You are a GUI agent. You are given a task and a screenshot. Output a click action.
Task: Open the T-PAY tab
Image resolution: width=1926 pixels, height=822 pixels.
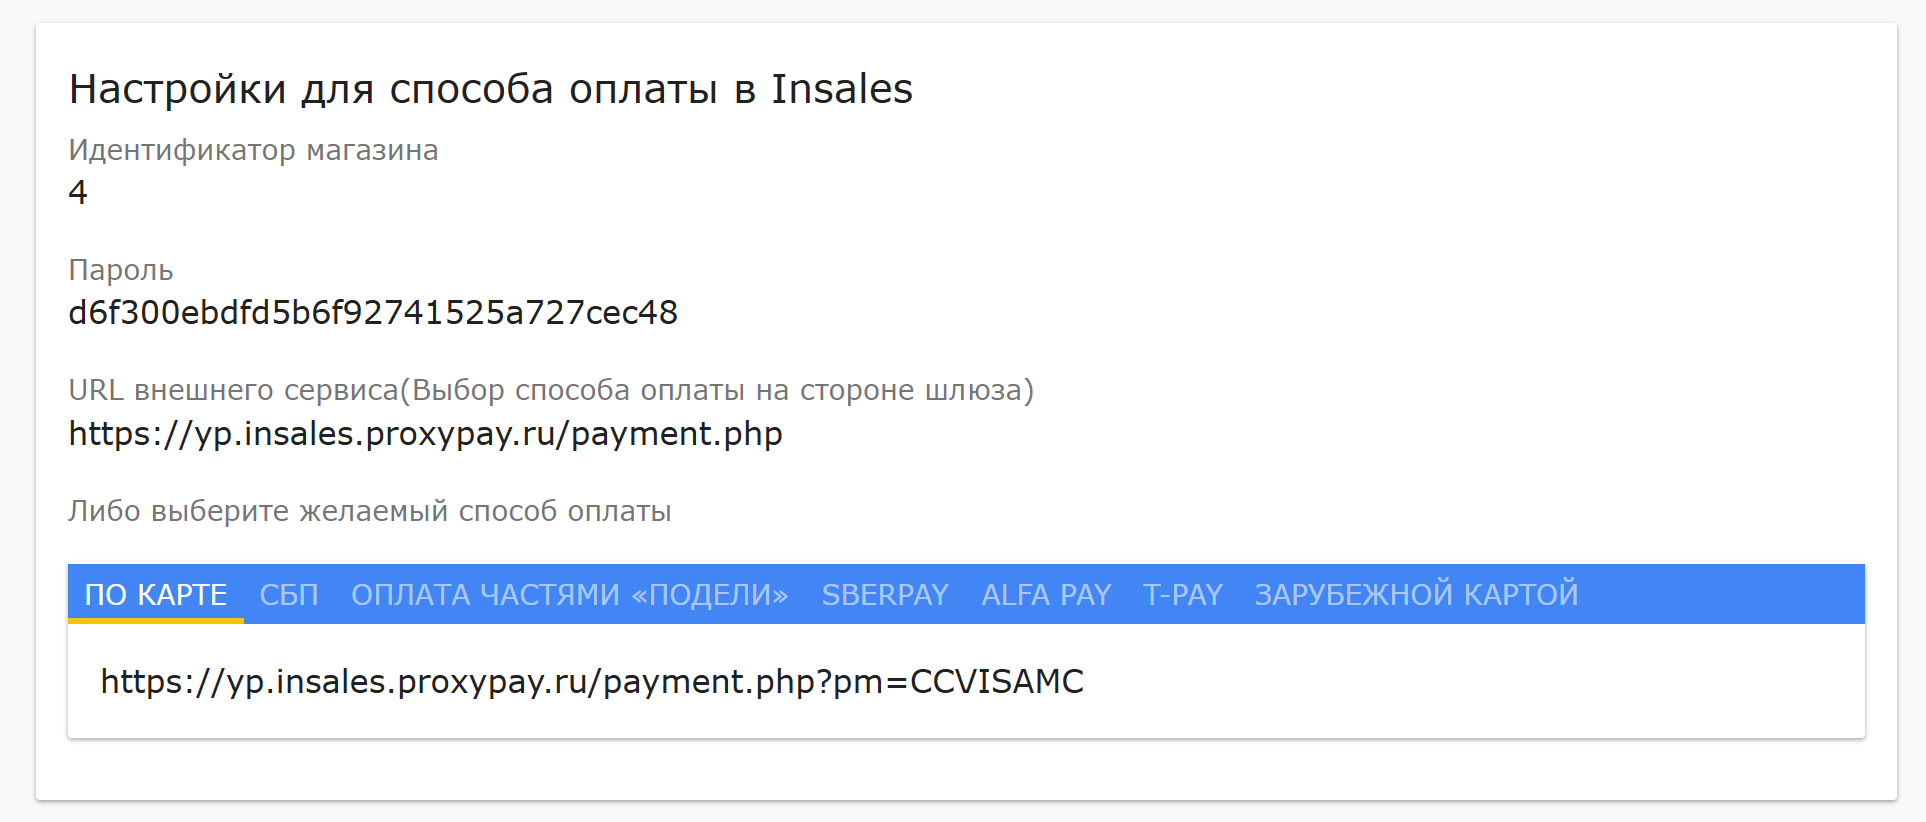click(1183, 594)
